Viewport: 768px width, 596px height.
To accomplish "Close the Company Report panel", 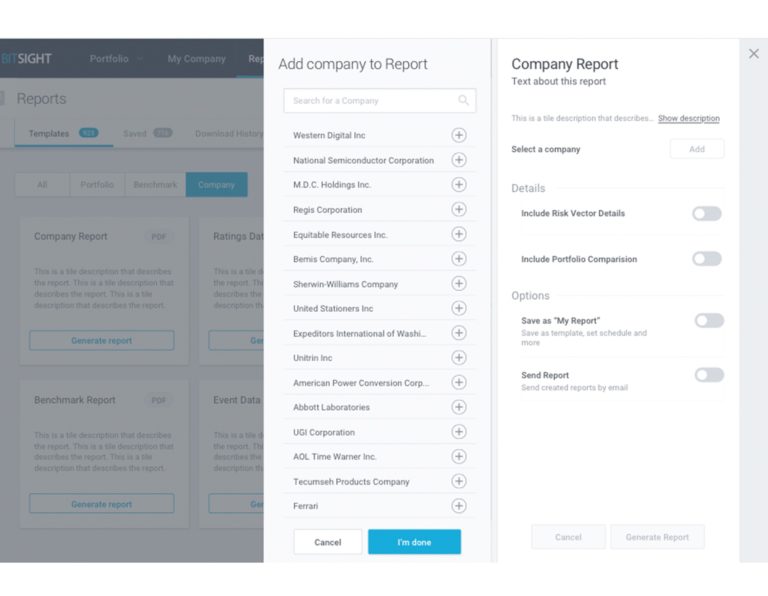I will point(754,54).
